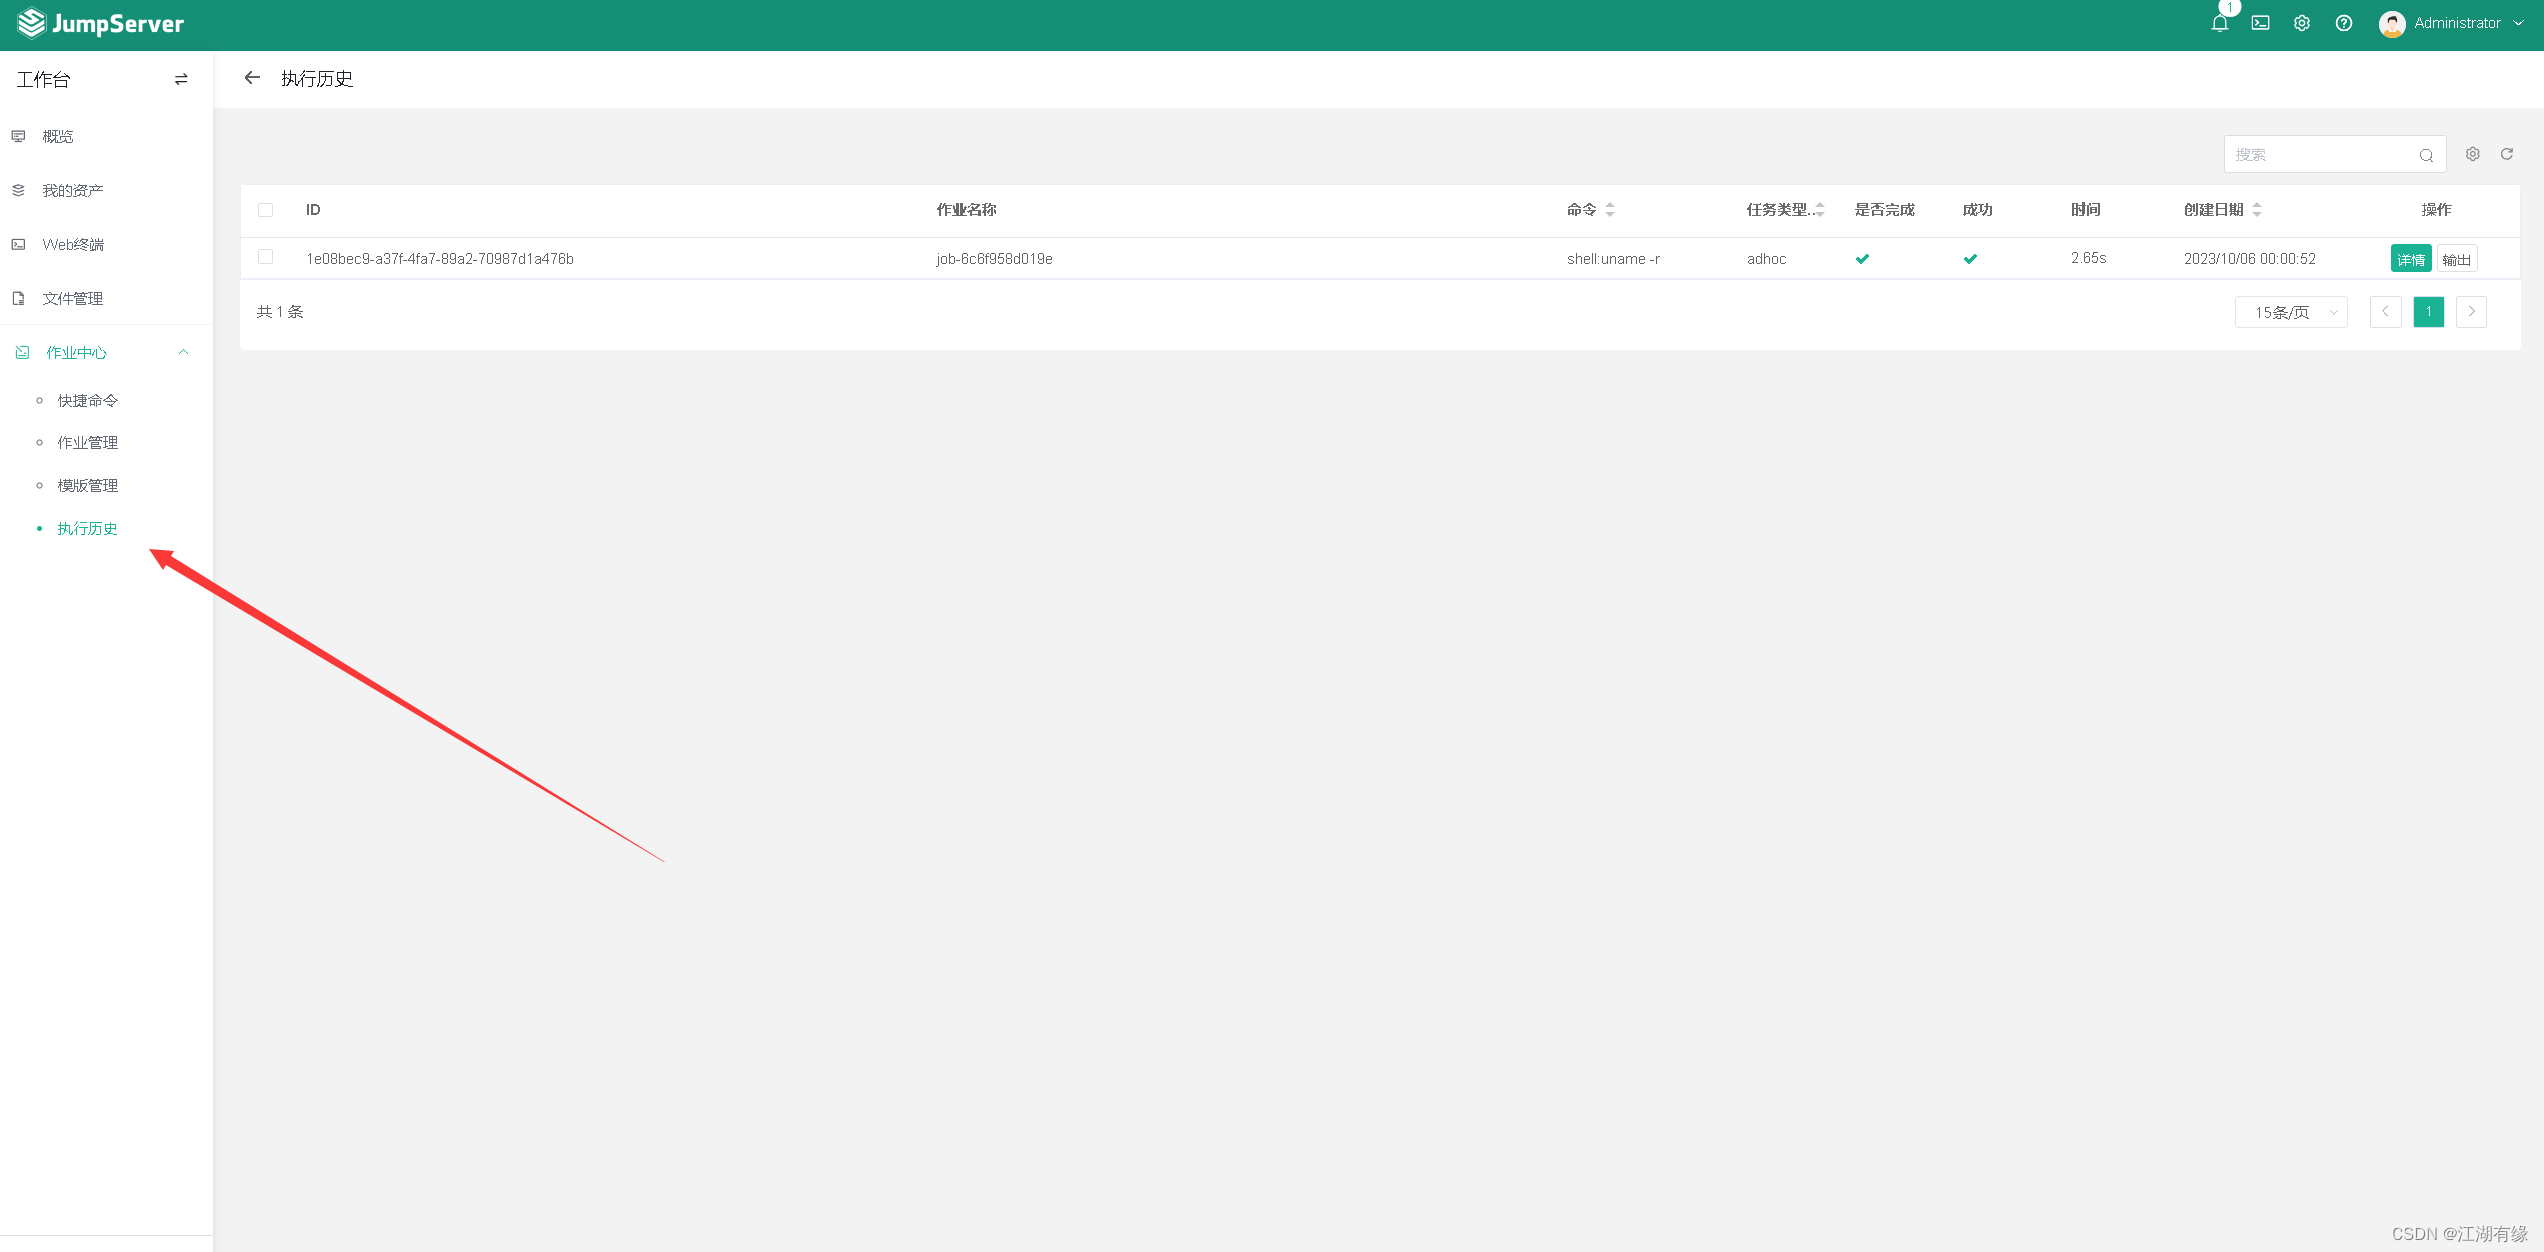Open the help question mark icon
Image resolution: width=2544 pixels, height=1252 pixels.
coord(2344,23)
